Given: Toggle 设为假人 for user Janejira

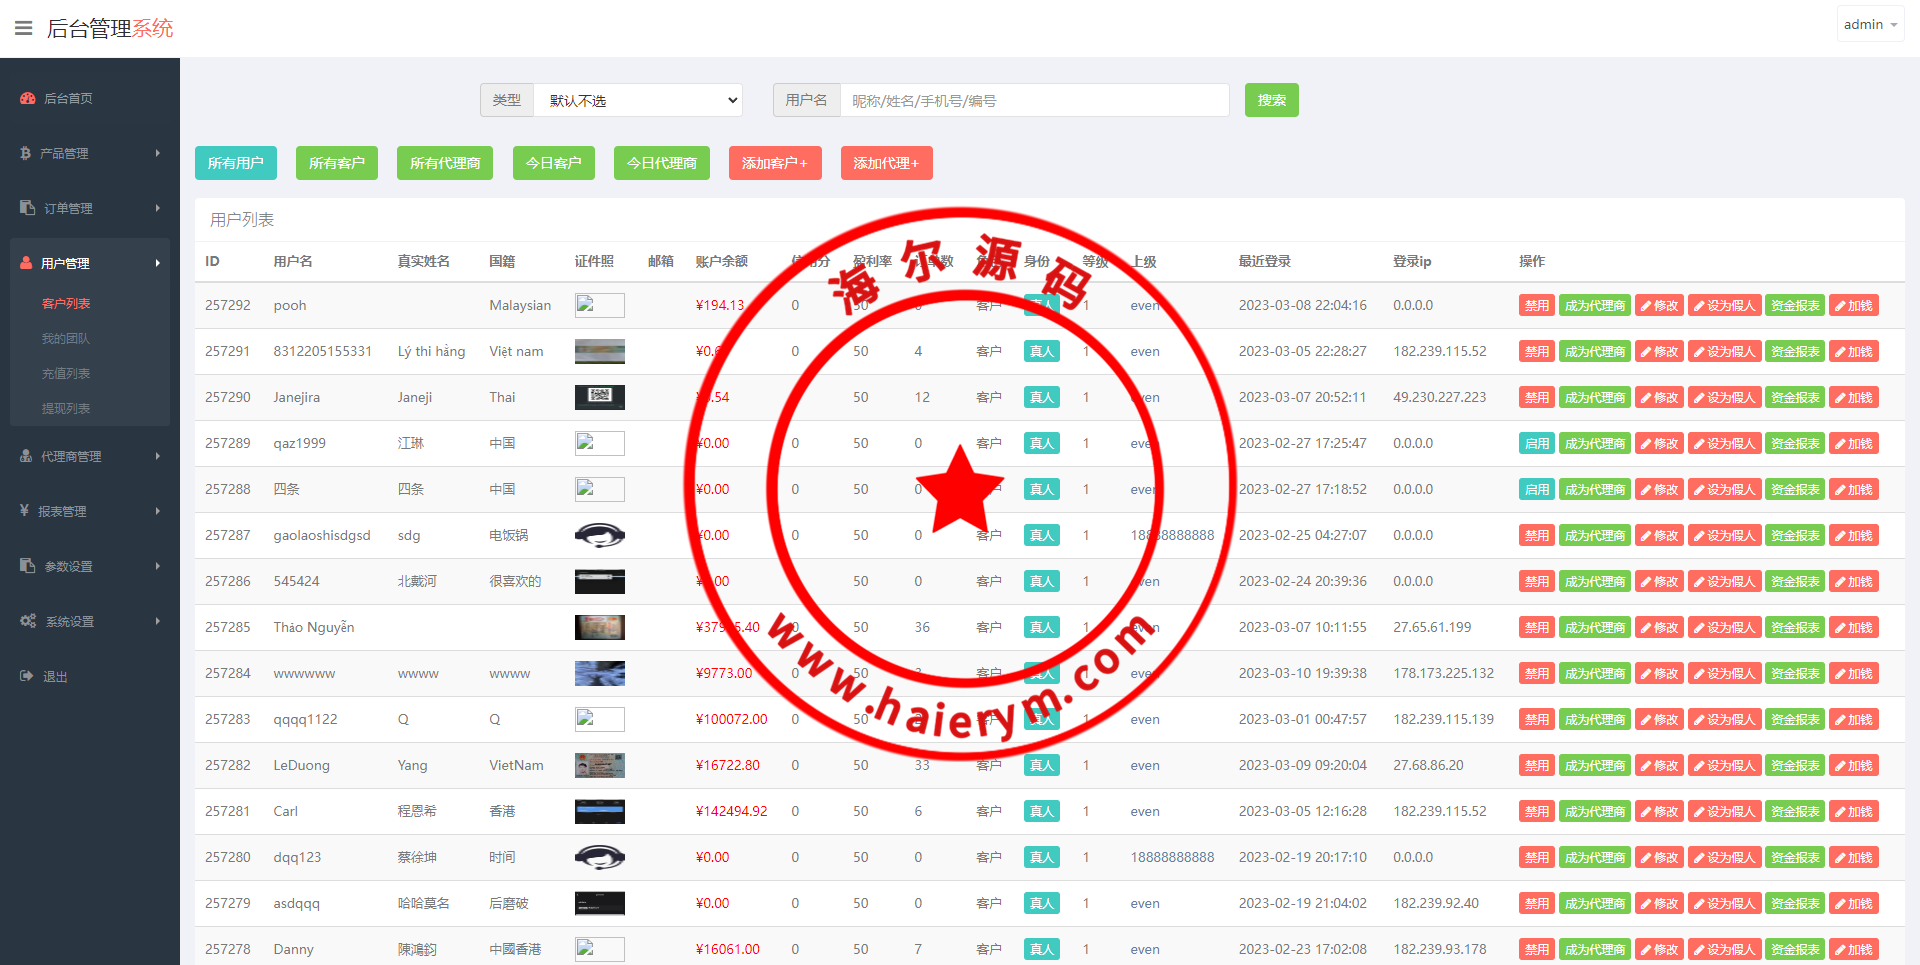Looking at the screenshot, I should tap(1724, 398).
